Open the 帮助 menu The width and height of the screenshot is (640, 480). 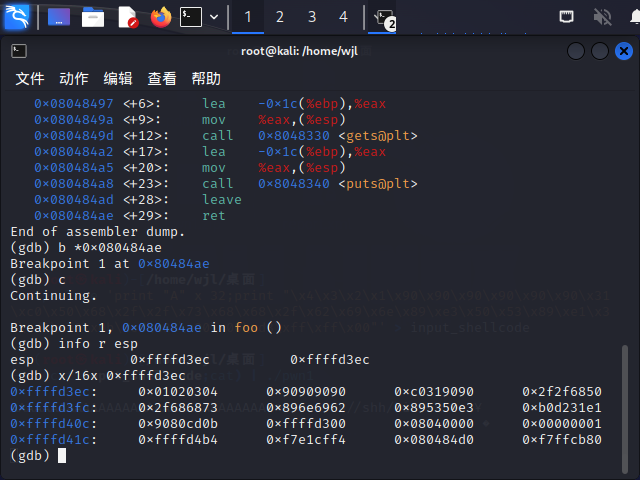[x=206, y=78]
